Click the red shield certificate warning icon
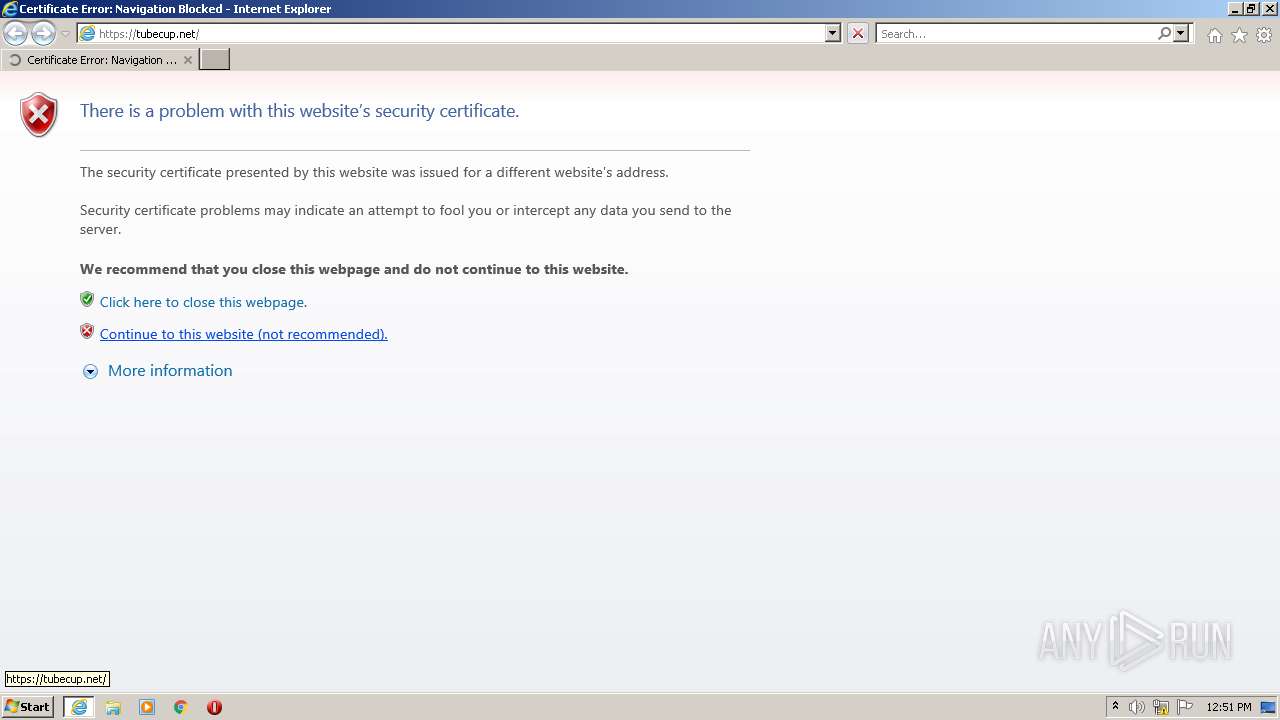1280x720 pixels. 39,114
